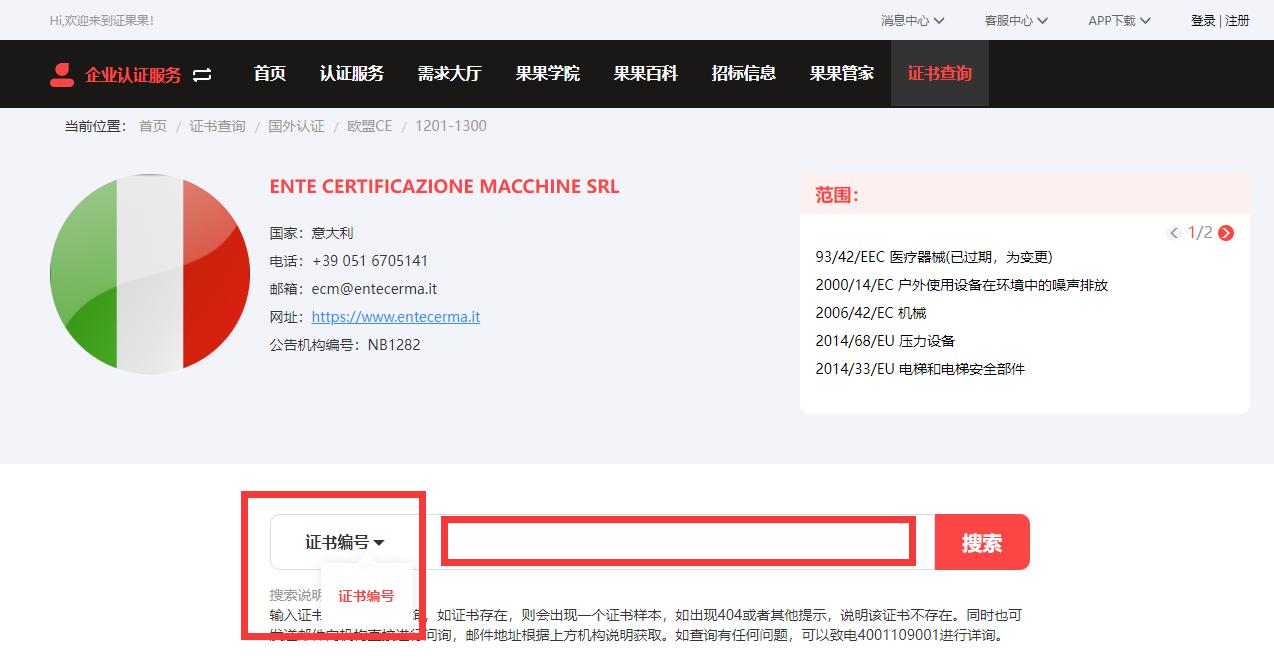Click 企业认证服务 header text
This screenshot has height=665, width=1274.
pyautogui.click(x=133, y=75)
